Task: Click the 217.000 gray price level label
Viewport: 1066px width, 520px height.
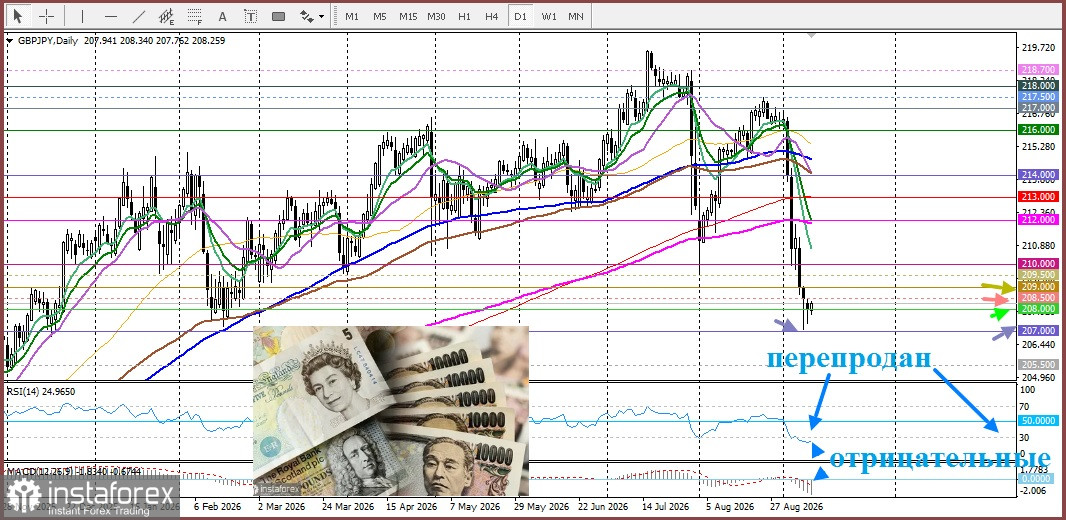Action: 1038,108
